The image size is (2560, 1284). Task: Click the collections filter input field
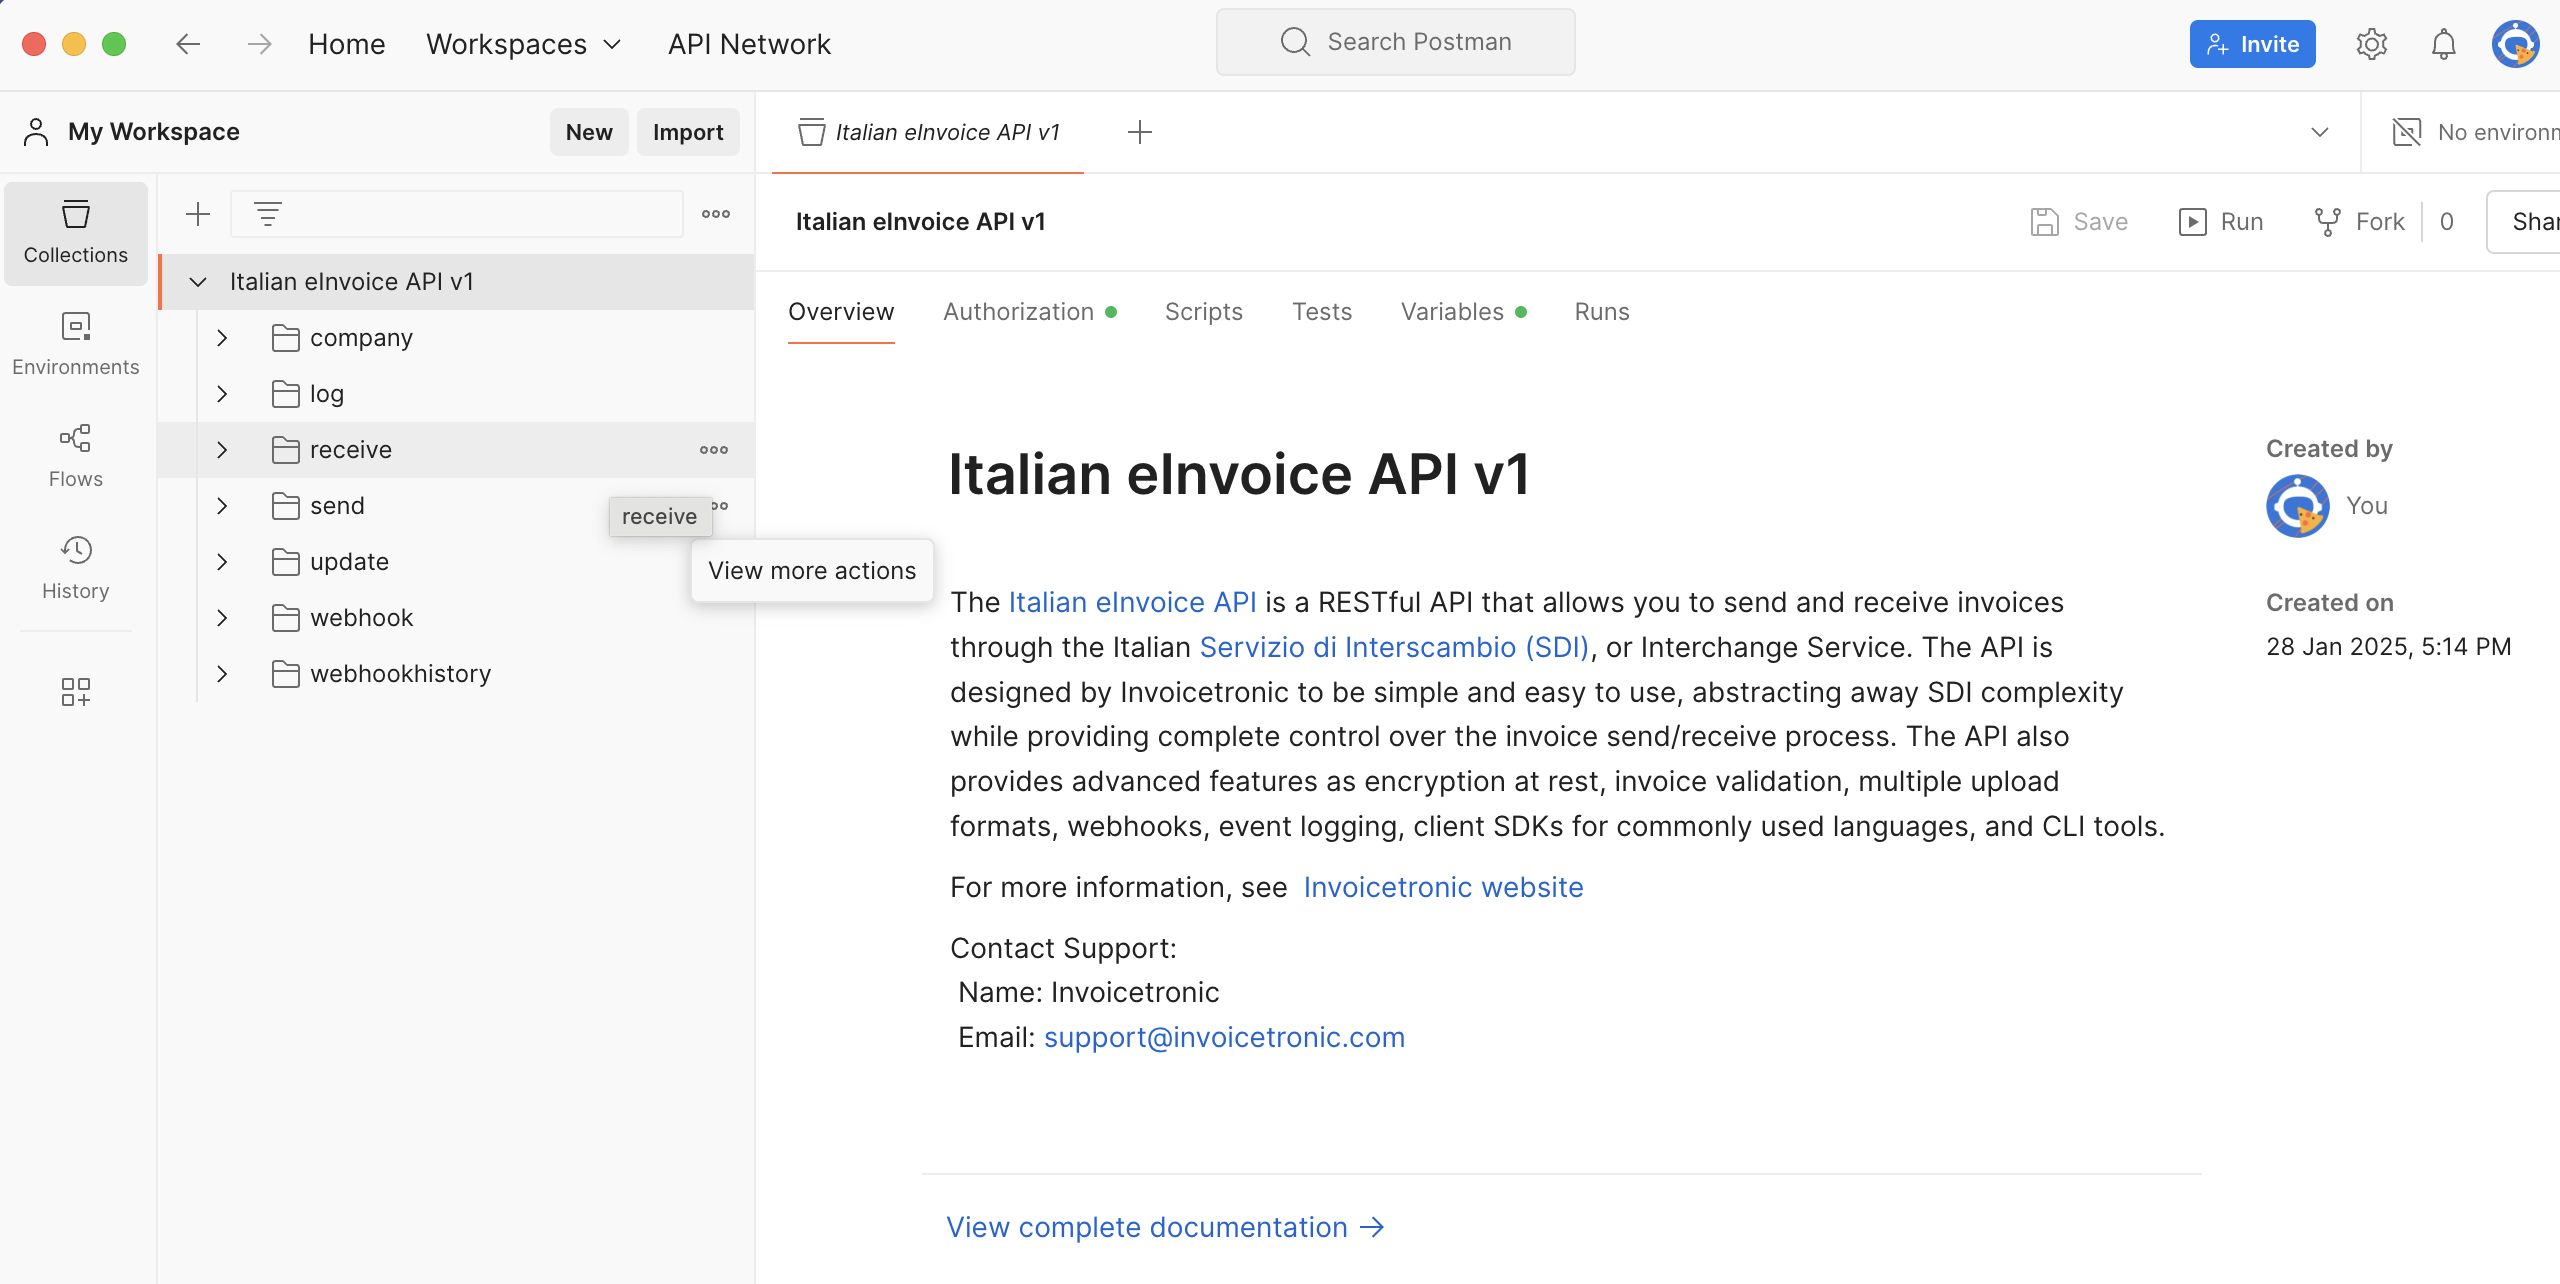pos(457,214)
